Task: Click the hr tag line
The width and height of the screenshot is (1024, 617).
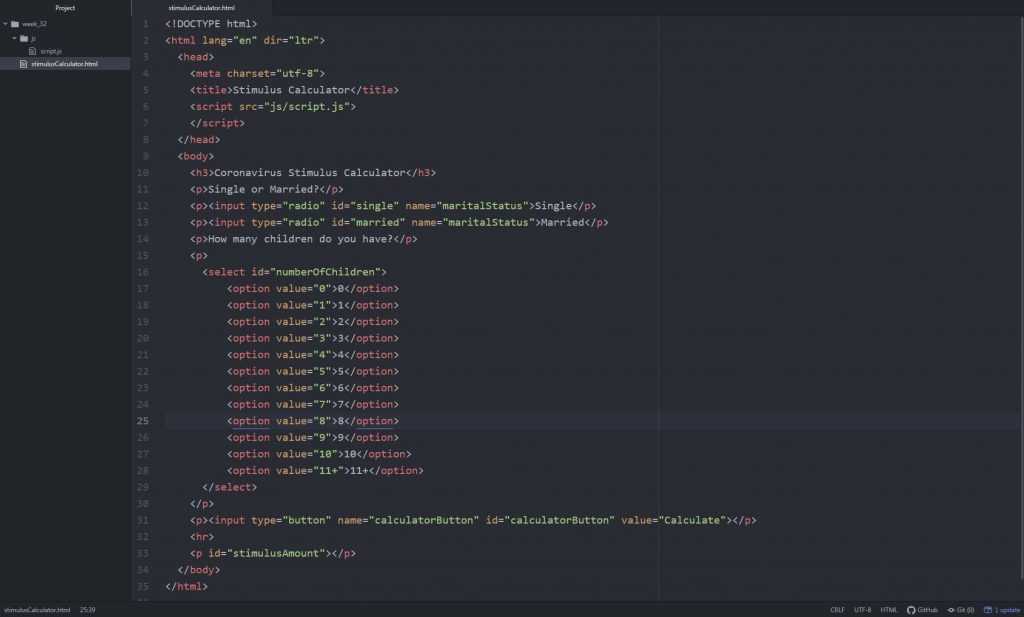Action: pos(202,537)
